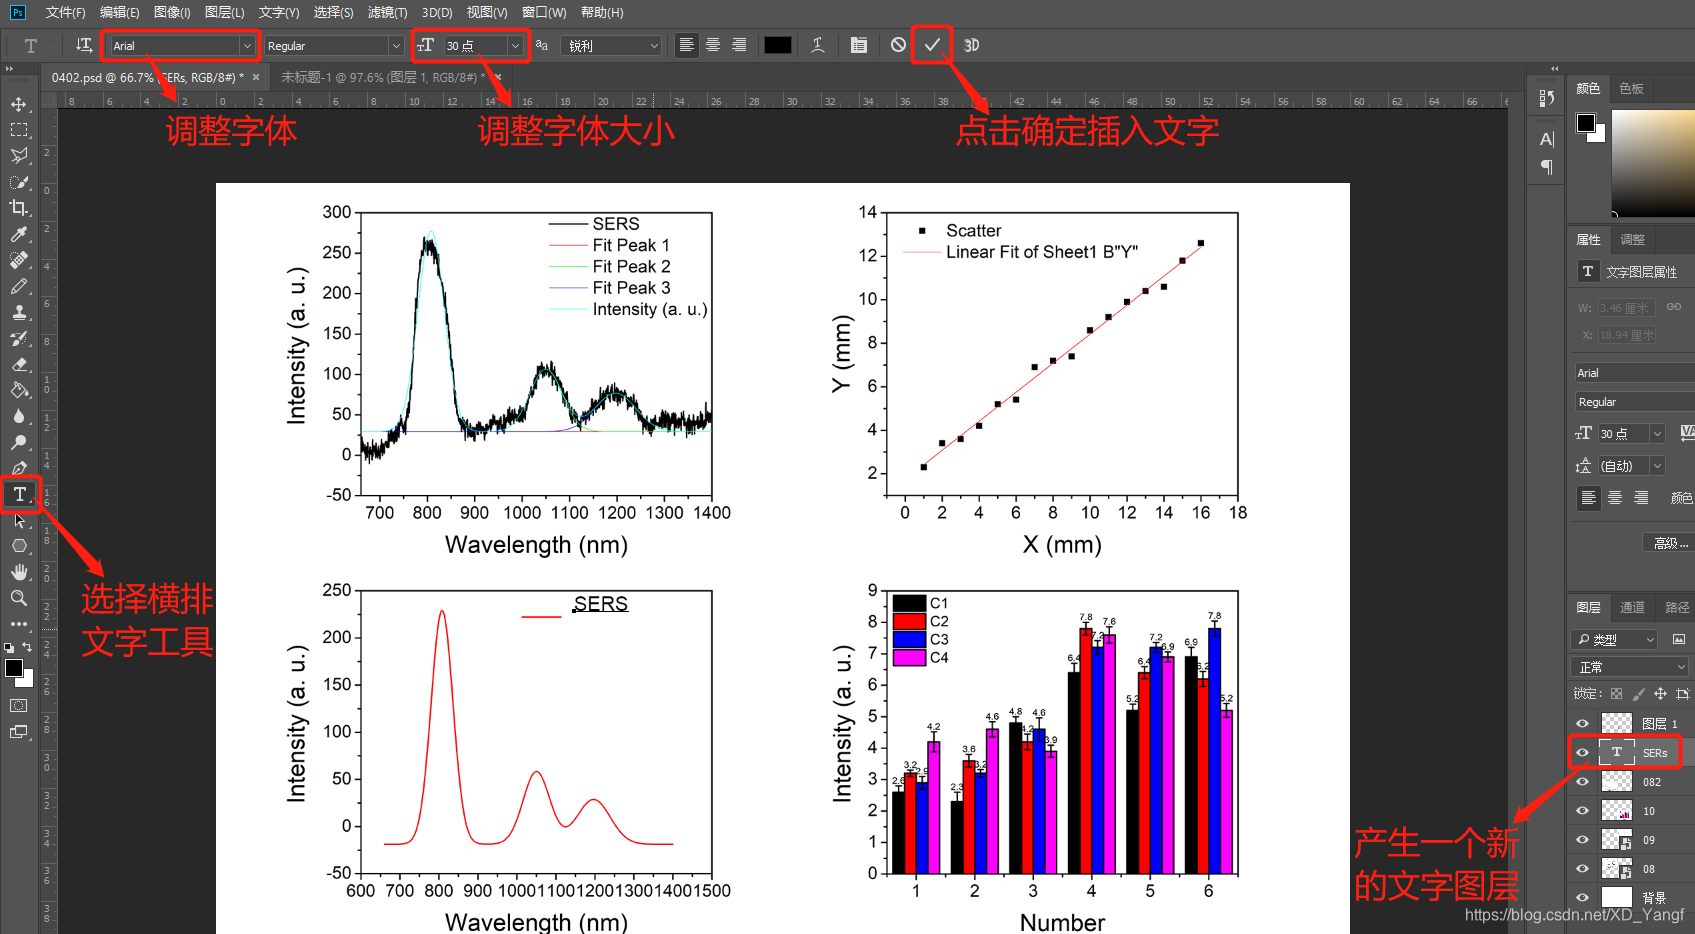Select the Crop tool
This screenshot has width=1695, height=934.
coord(19,208)
